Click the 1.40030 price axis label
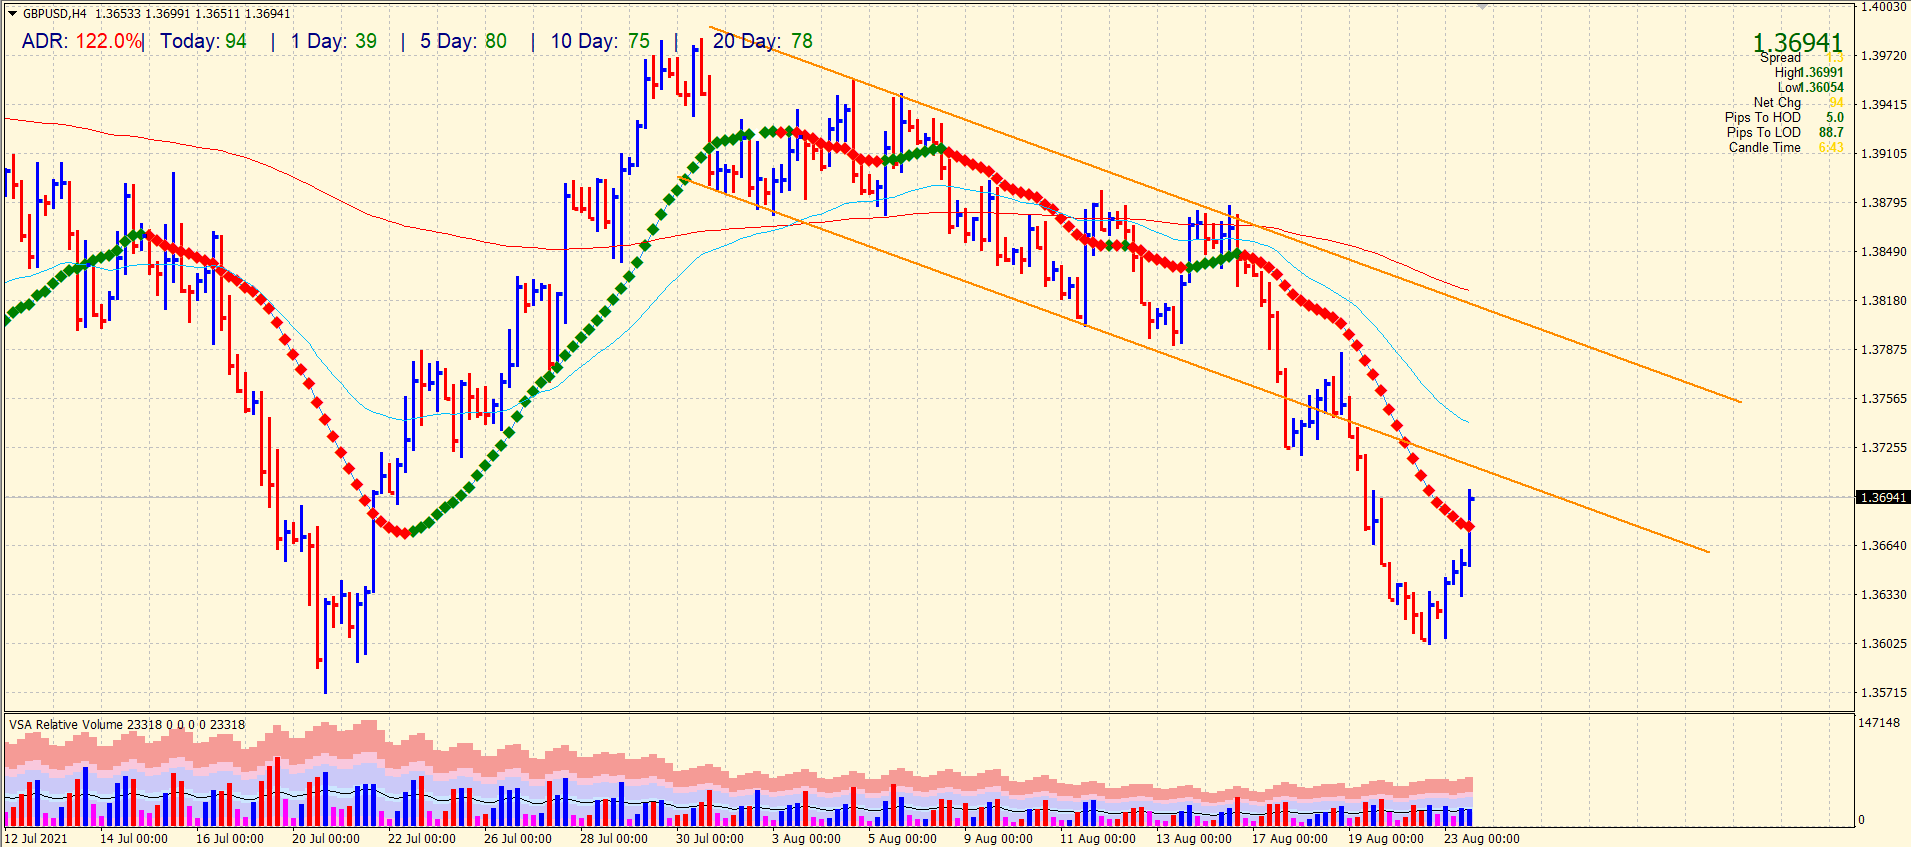Screen dimensions: 1911x847 (x=1883, y=6)
